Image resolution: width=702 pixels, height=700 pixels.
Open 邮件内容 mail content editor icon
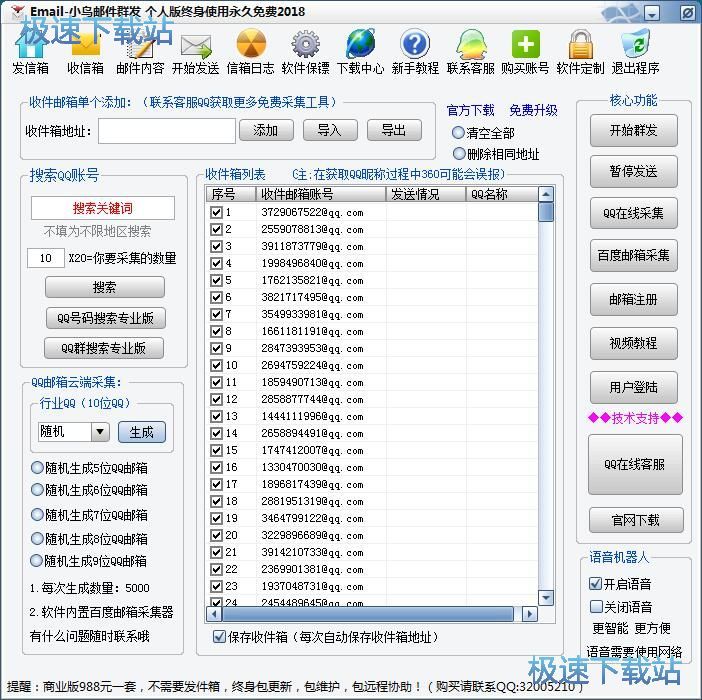pos(140,52)
